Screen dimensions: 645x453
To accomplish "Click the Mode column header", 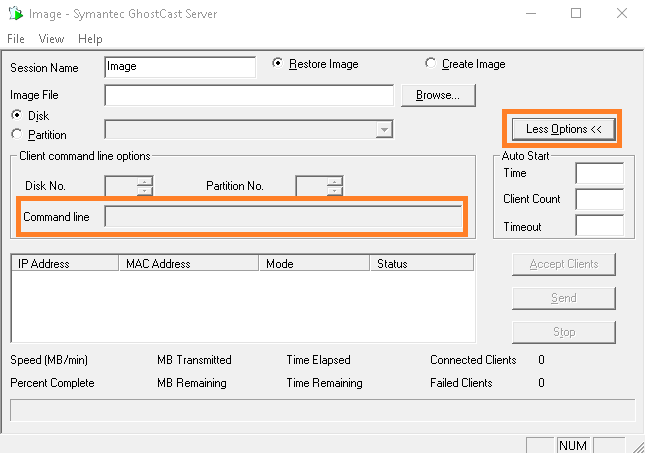I will [315, 263].
